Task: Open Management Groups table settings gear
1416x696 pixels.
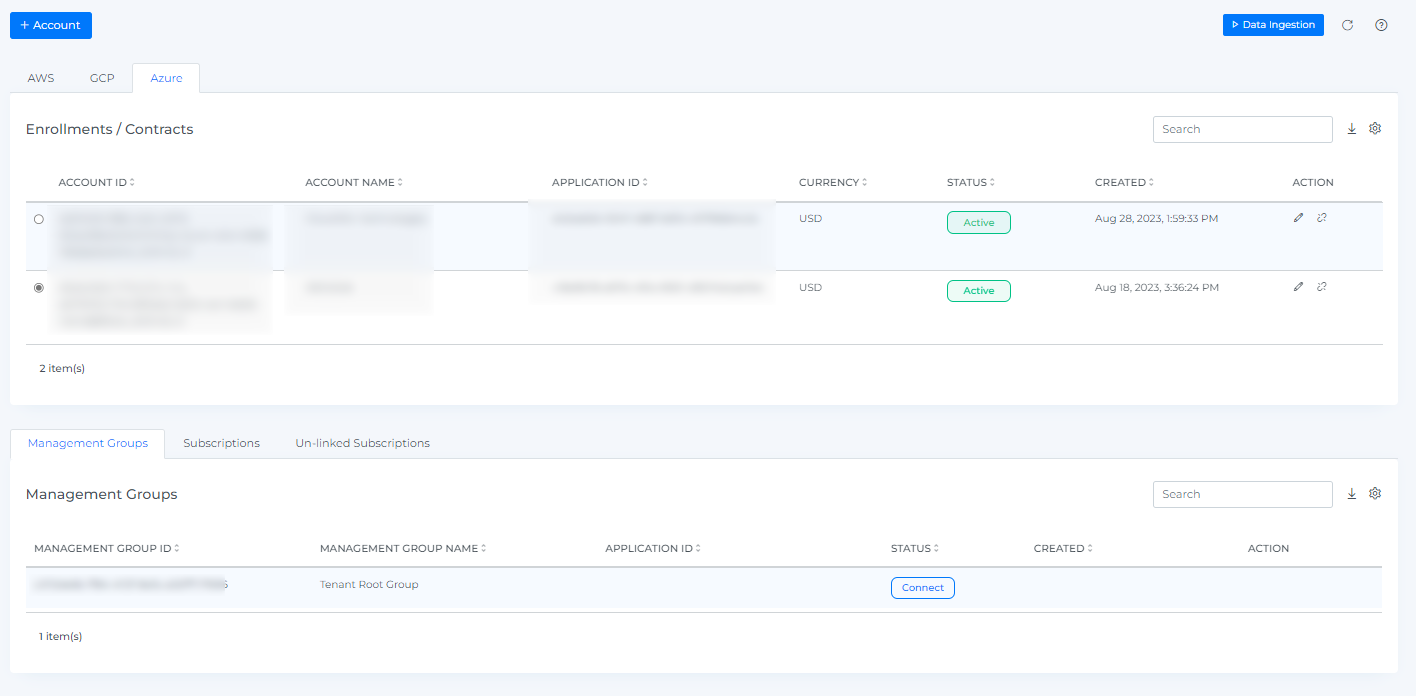Action: (x=1375, y=494)
